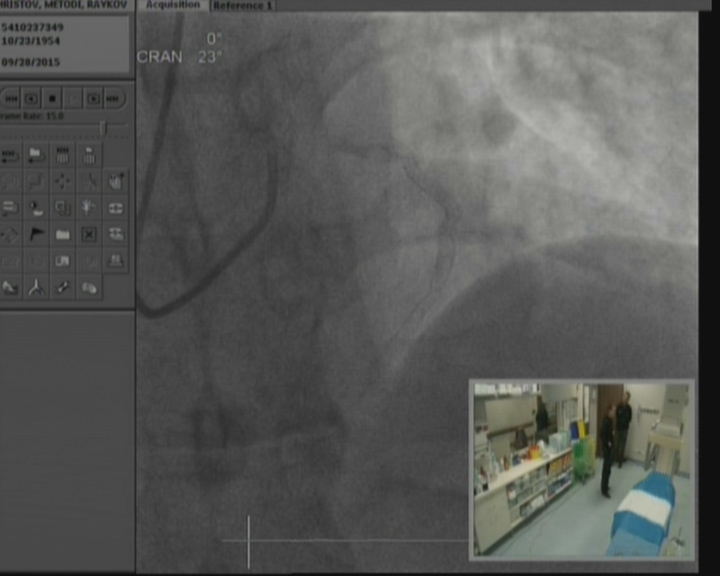Click the patient ID 5410237349

click(x=33, y=28)
